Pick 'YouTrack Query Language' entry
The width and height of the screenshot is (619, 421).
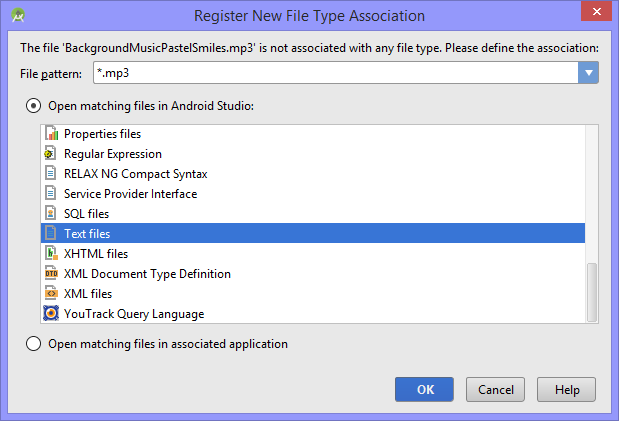pyautogui.click(x=313, y=314)
